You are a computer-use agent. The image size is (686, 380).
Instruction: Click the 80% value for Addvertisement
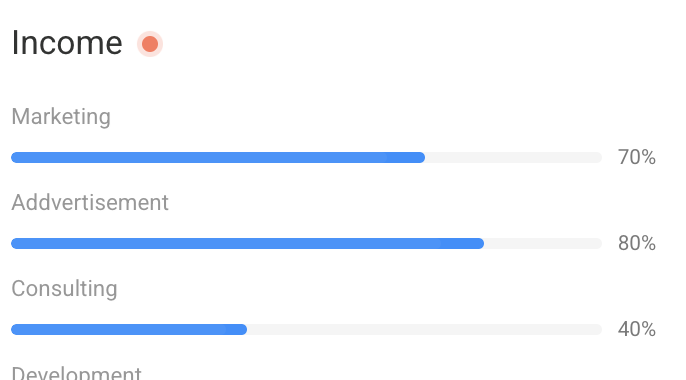point(637,243)
